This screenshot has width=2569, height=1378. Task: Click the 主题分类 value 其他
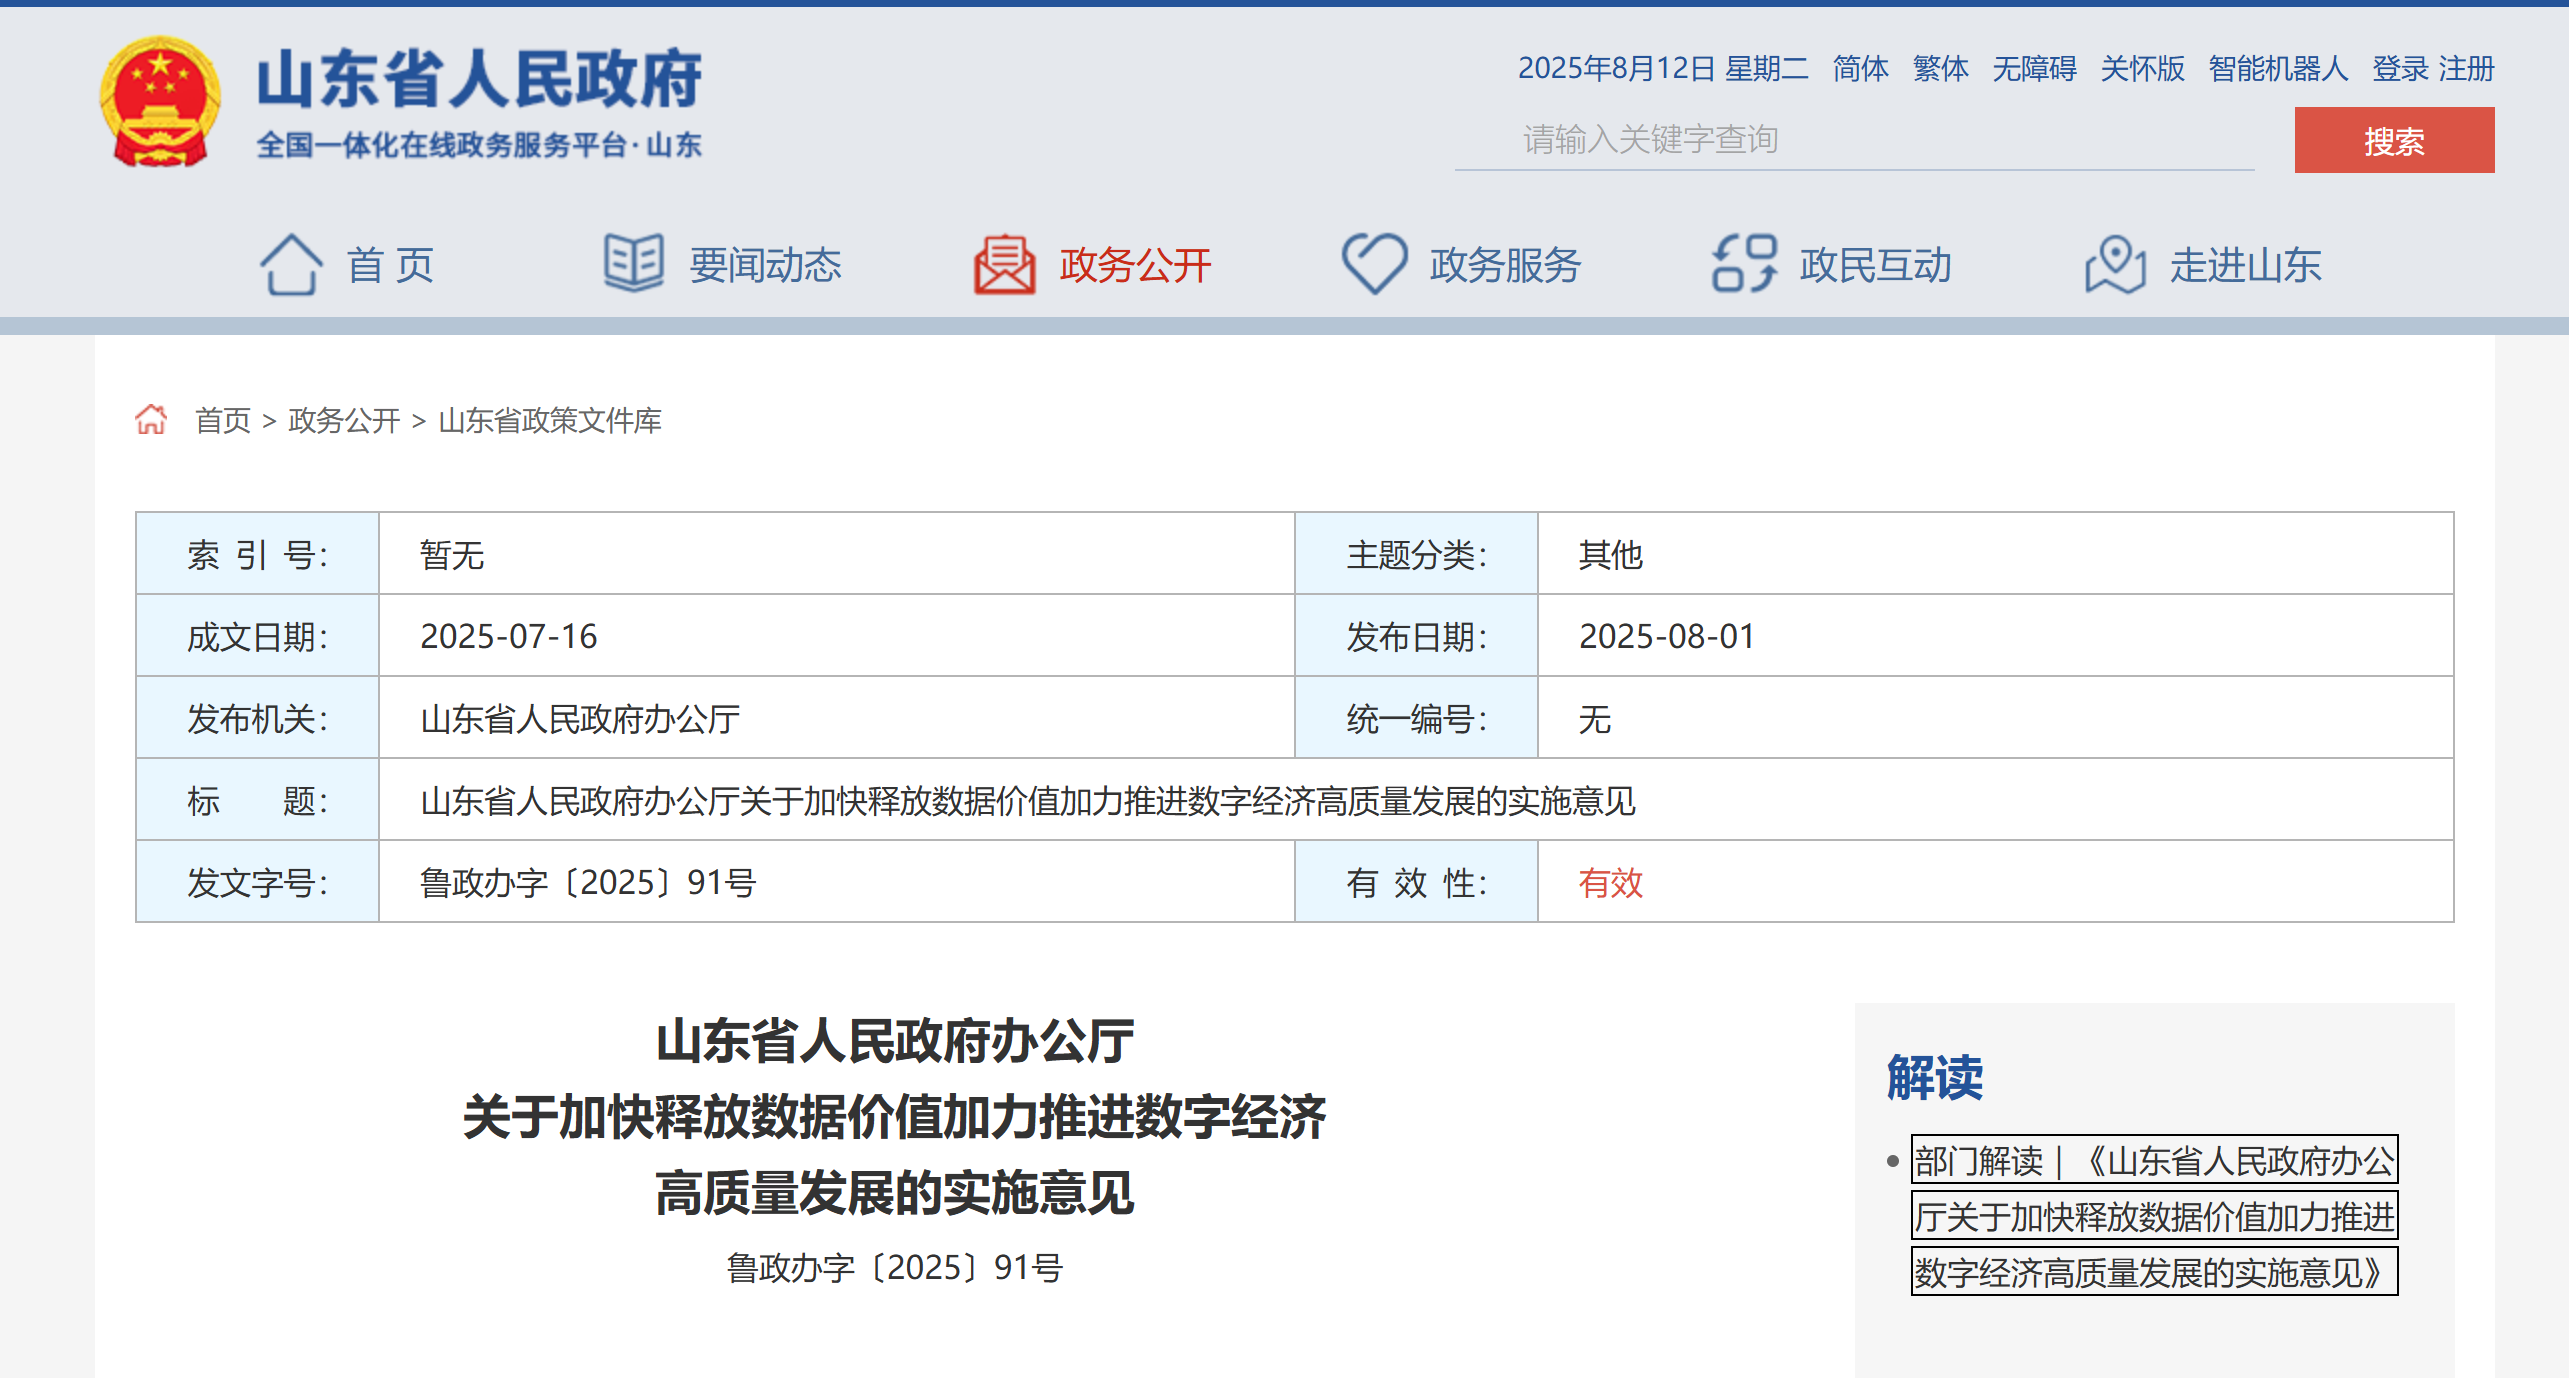pyautogui.click(x=1610, y=555)
